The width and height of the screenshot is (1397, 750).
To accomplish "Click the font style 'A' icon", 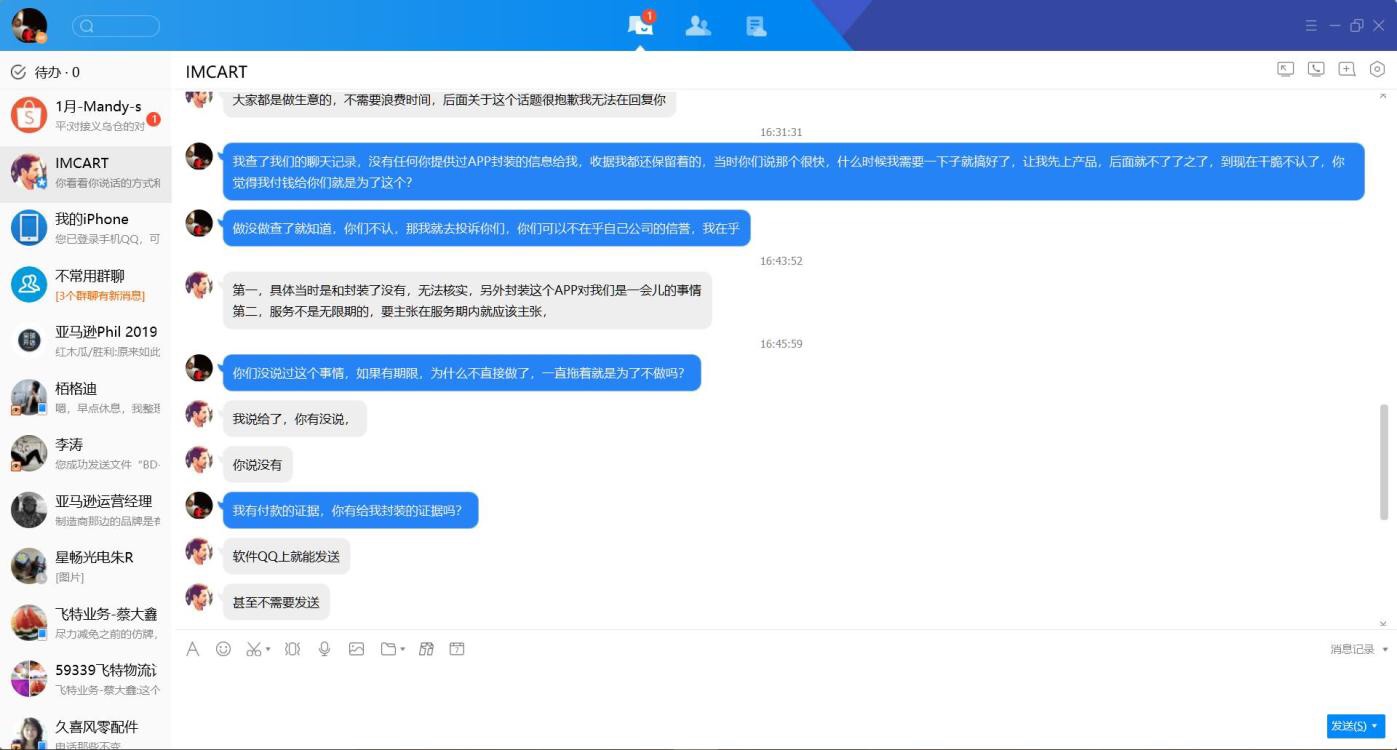I will coord(193,649).
